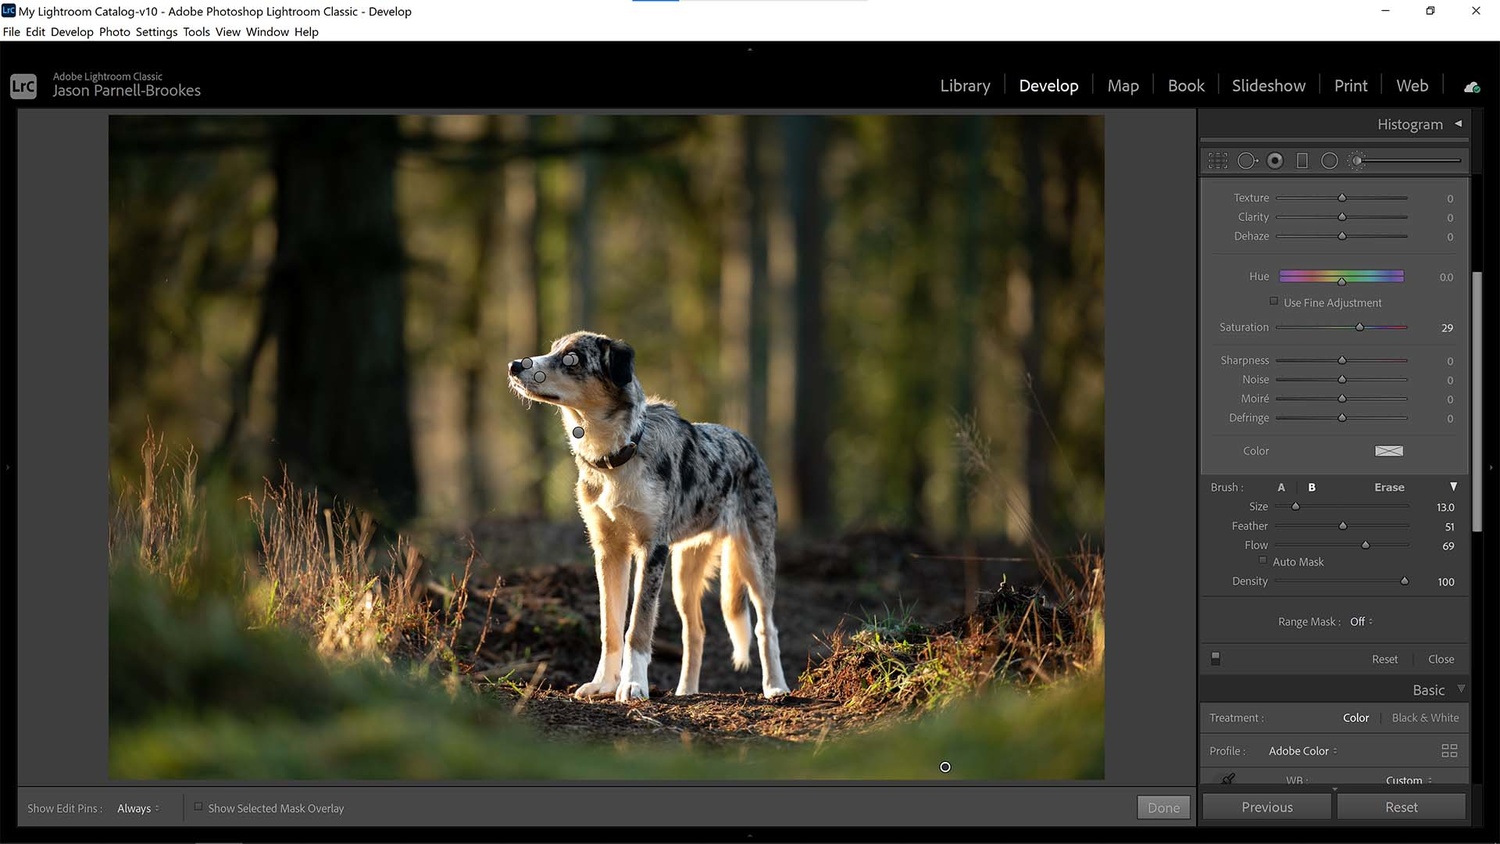Open the cloud sync status icon

pos(1472,87)
